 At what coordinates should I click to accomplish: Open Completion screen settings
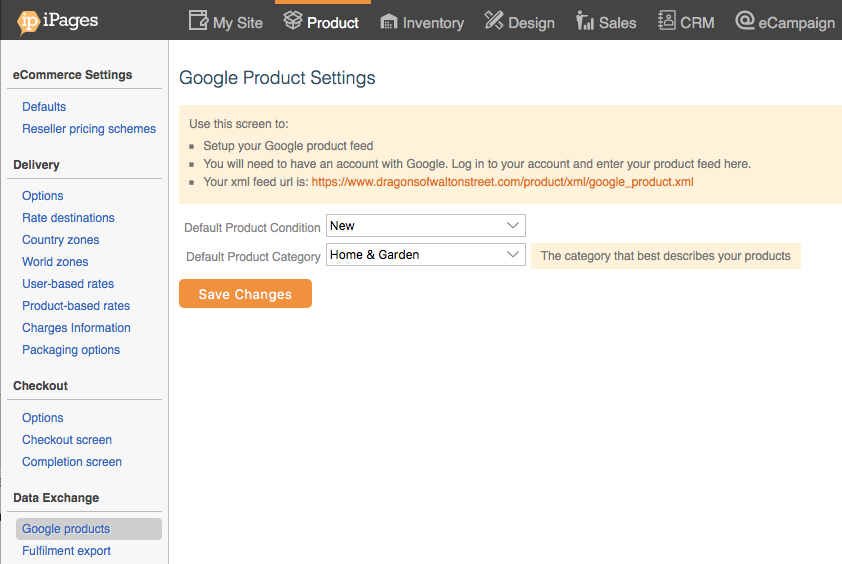(x=72, y=462)
